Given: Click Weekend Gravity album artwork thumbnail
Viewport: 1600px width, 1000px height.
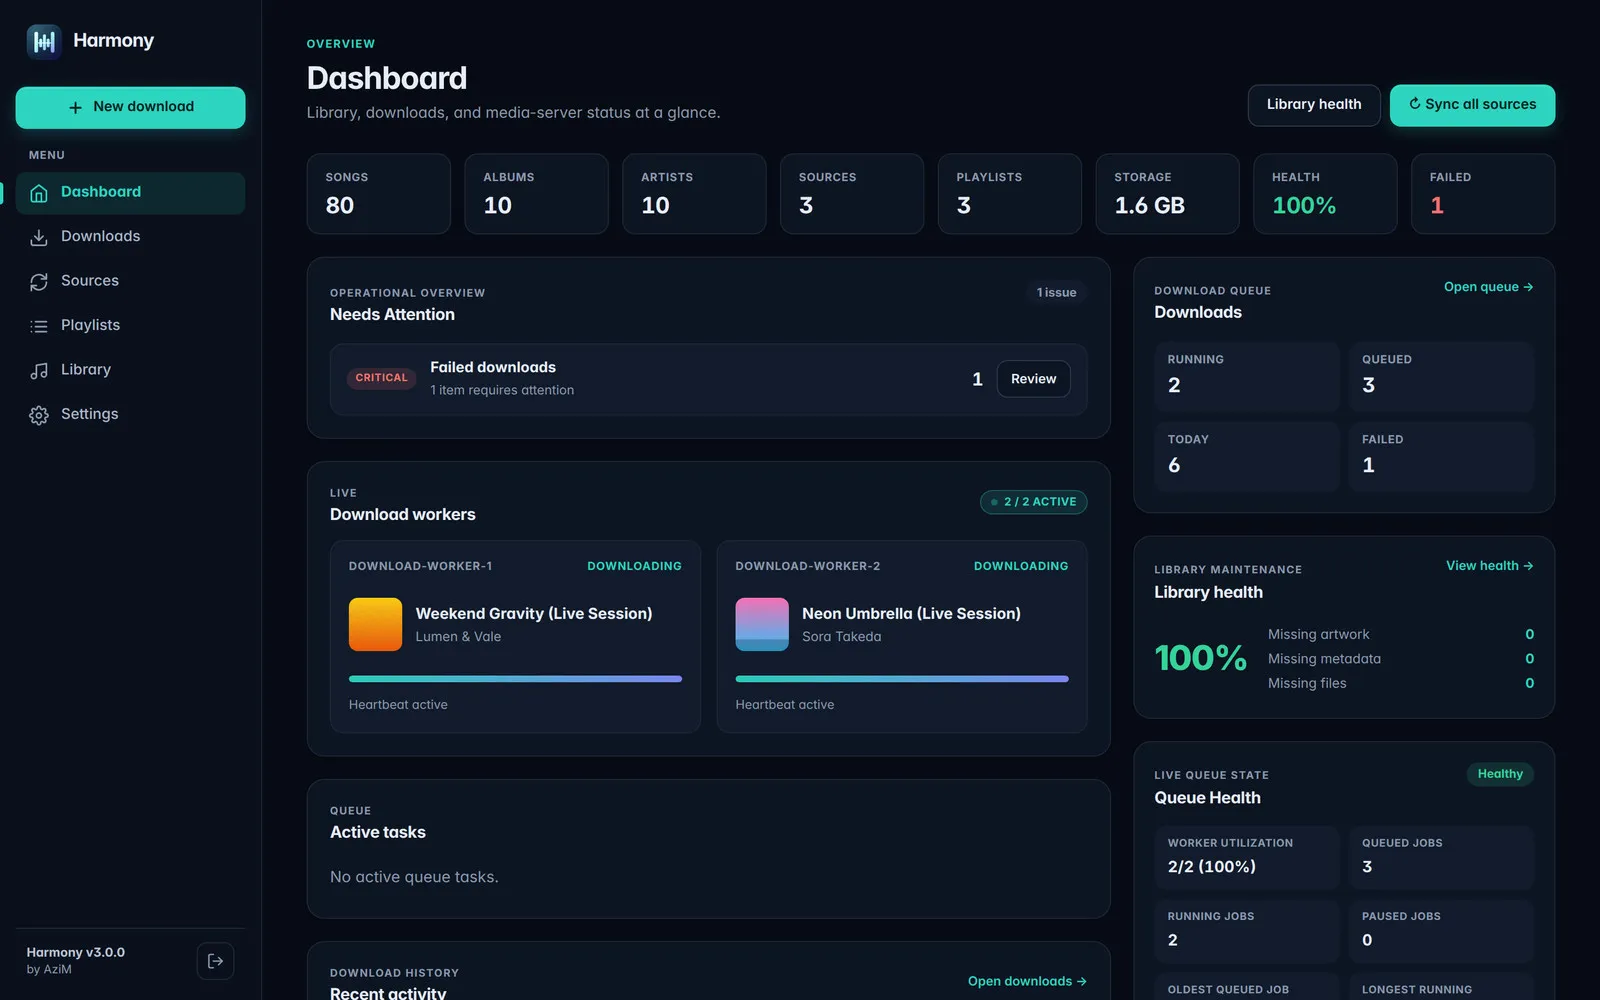Looking at the screenshot, I should pyautogui.click(x=375, y=624).
